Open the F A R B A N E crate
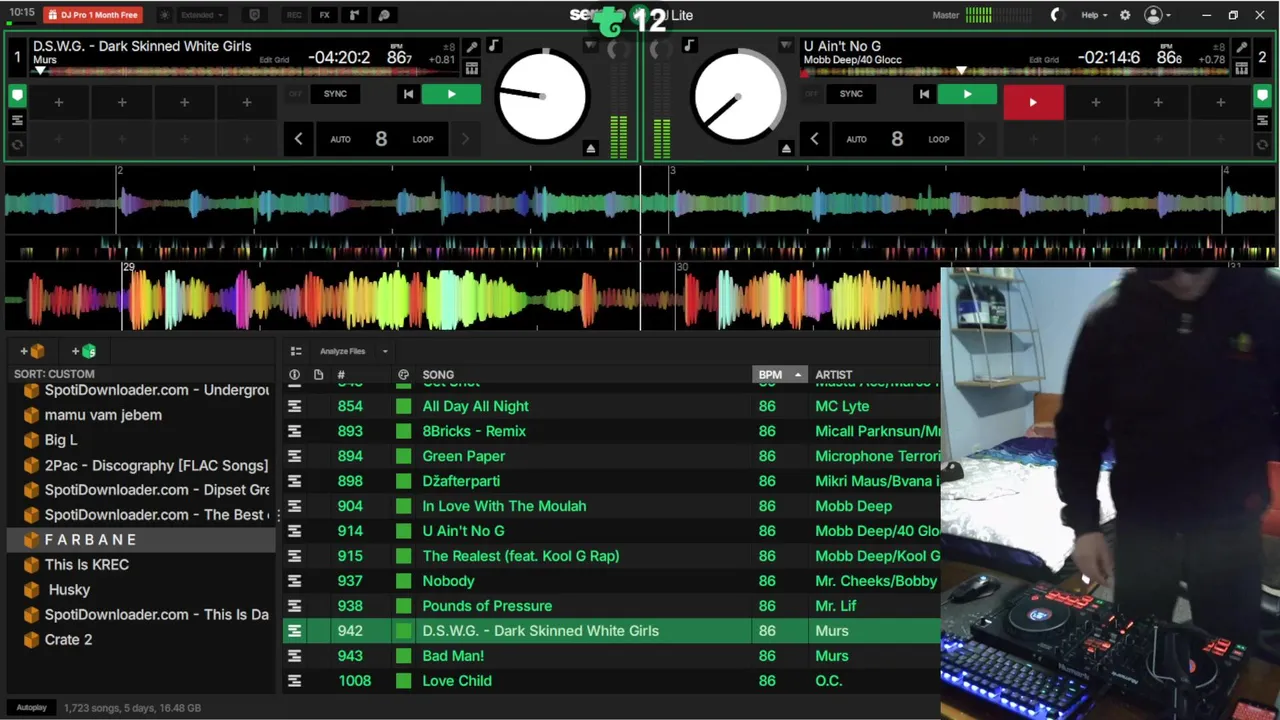 coord(140,540)
